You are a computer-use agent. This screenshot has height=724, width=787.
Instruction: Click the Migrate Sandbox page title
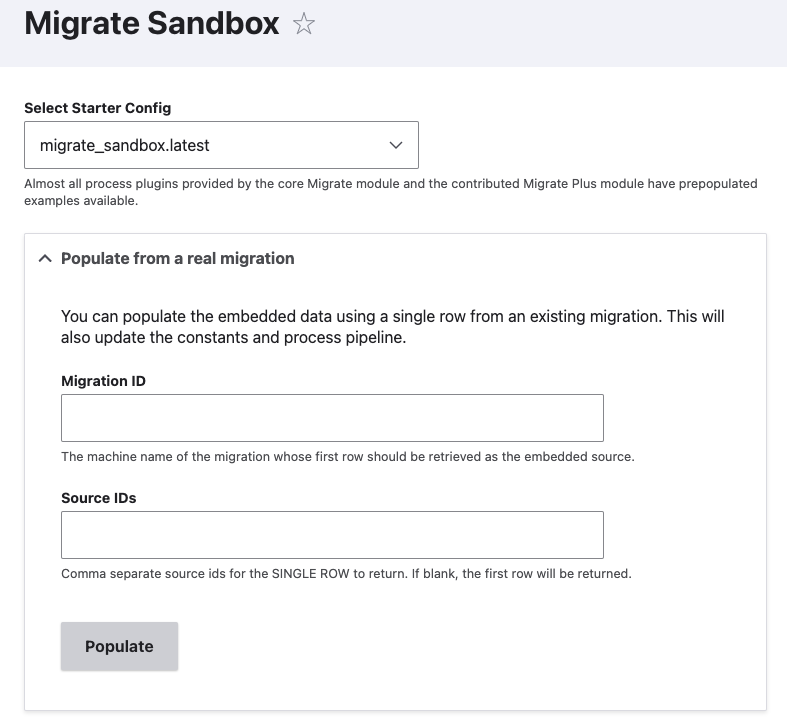tap(152, 24)
